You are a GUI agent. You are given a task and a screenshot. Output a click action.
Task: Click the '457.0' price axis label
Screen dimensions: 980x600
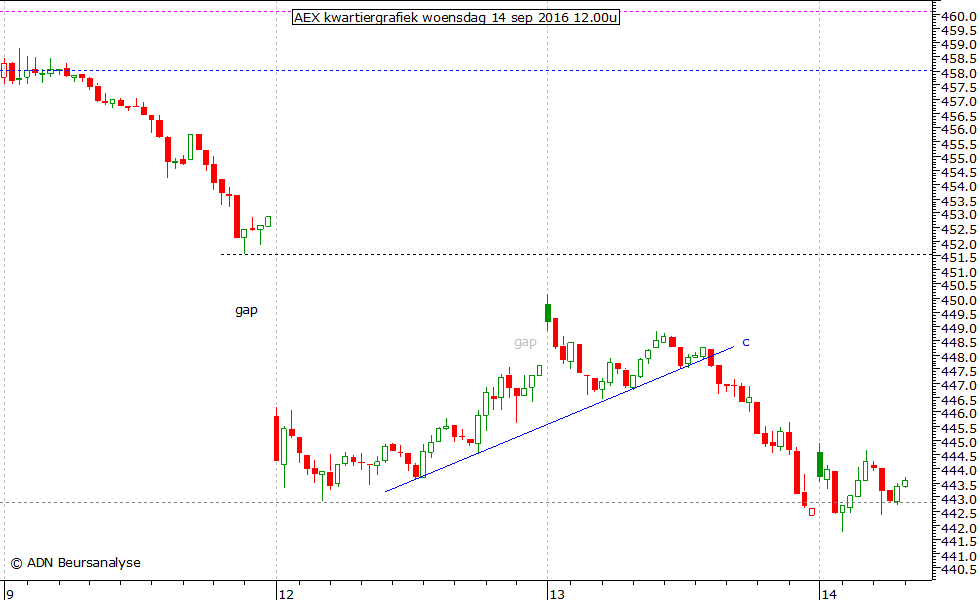(x=959, y=101)
